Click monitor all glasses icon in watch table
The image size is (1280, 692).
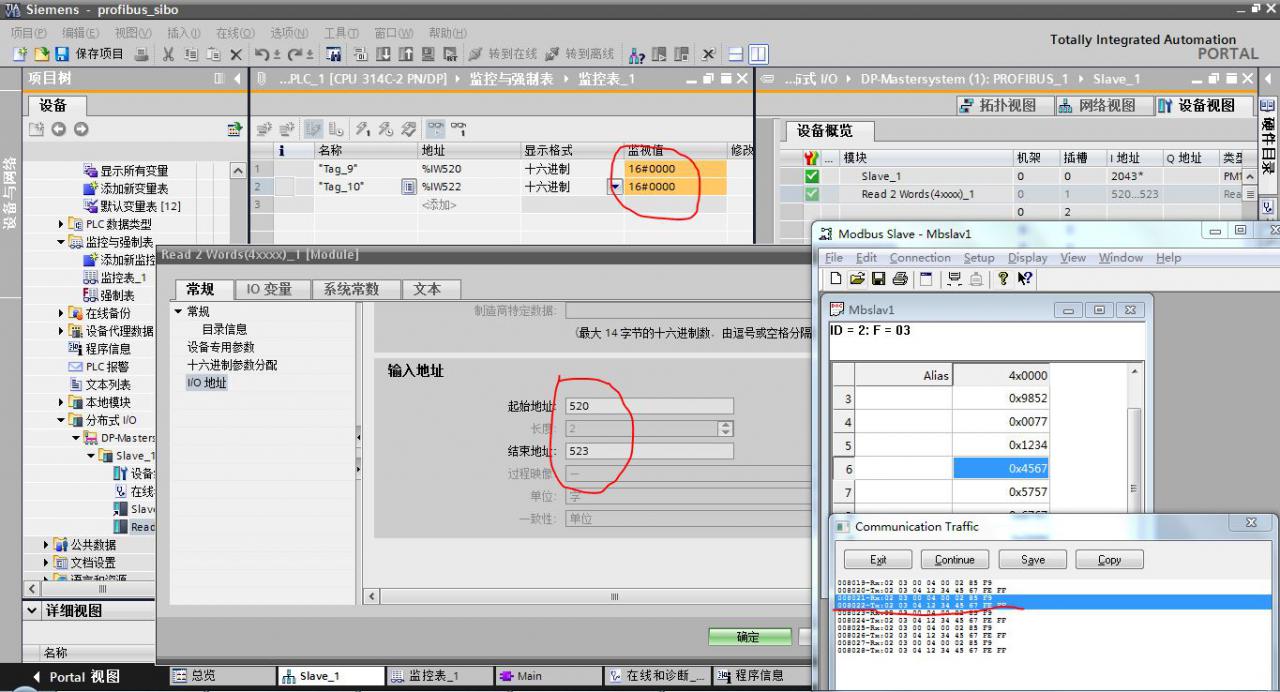[436, 129]
